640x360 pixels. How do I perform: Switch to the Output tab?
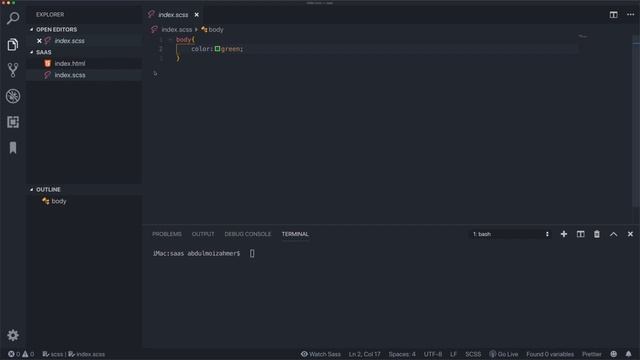coord(203,234)
